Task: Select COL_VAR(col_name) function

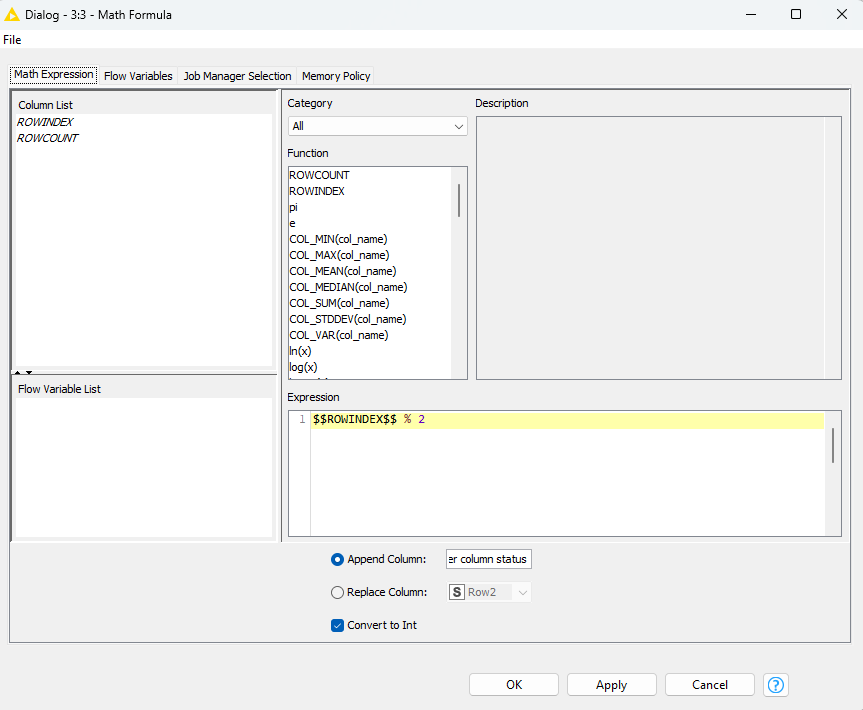Action: (x=338, y=335)
